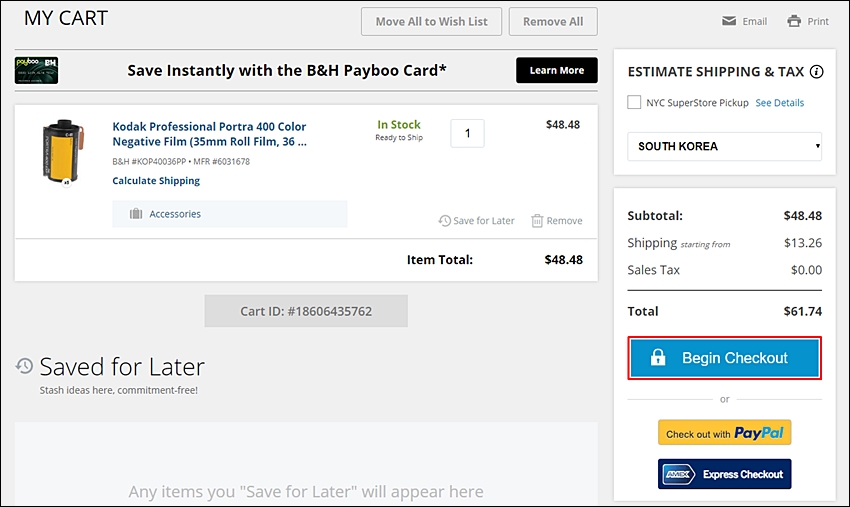Click Learn More about Payboo
The width and height of the screenshot is (850, 507).
[557, 70]
